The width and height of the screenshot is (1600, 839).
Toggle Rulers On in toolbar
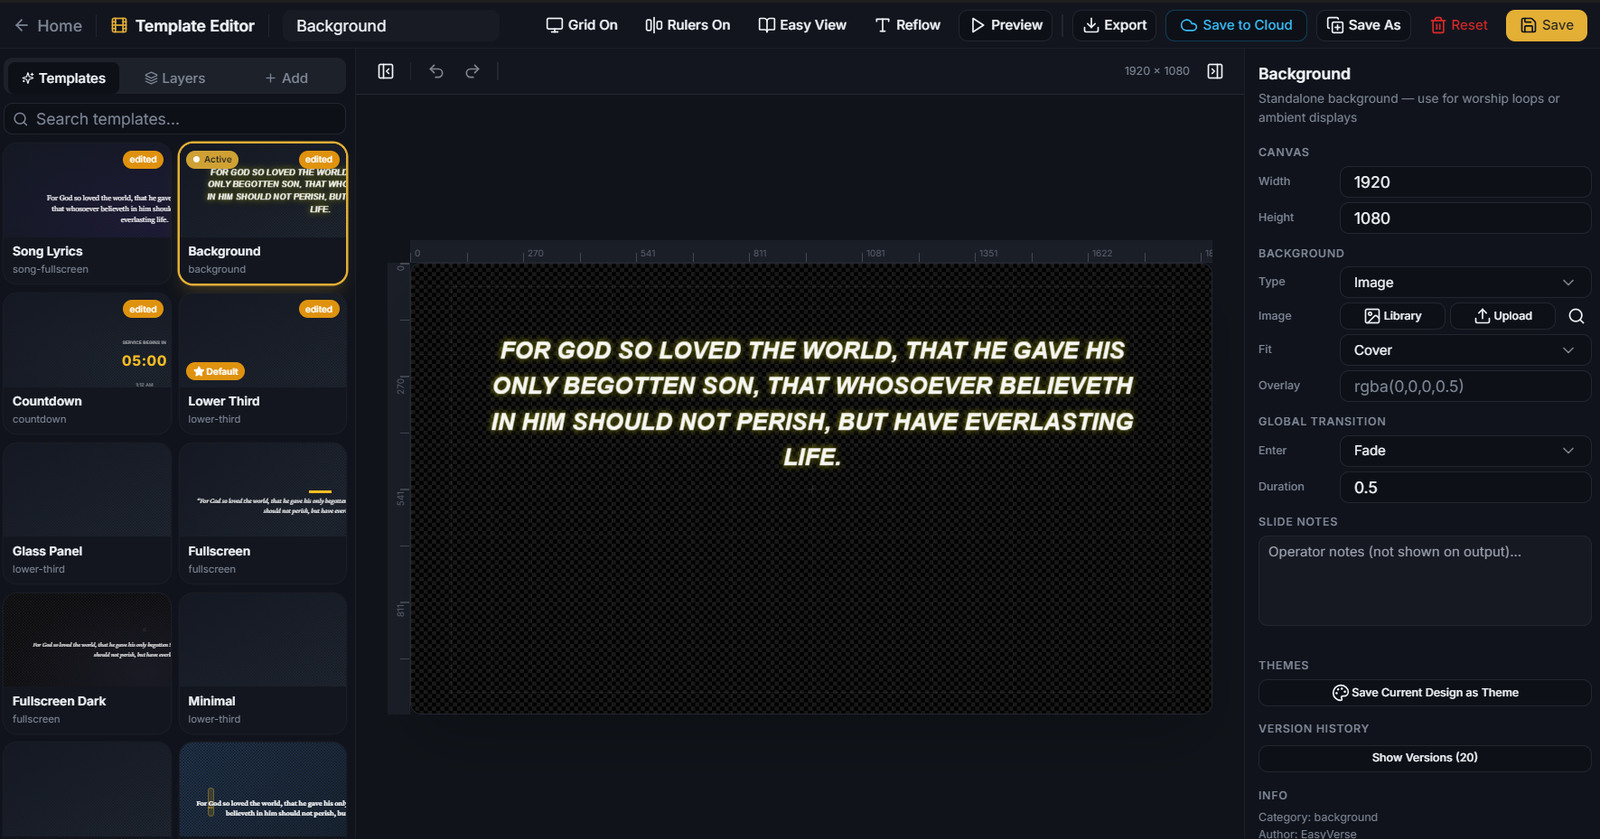[688, 25]
